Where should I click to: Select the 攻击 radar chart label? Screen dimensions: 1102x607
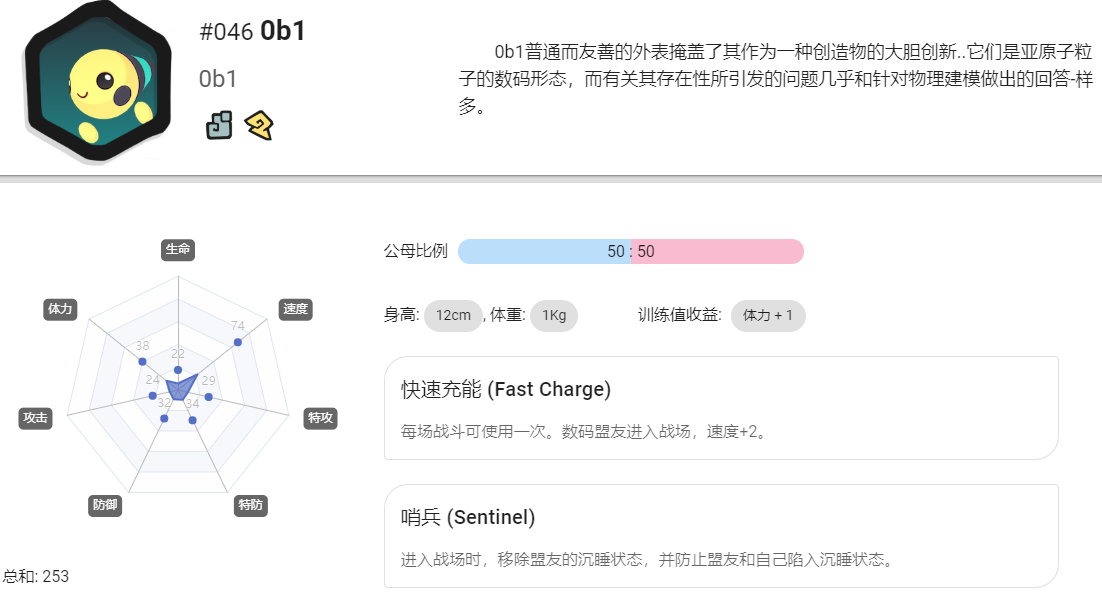pos(35,418)
